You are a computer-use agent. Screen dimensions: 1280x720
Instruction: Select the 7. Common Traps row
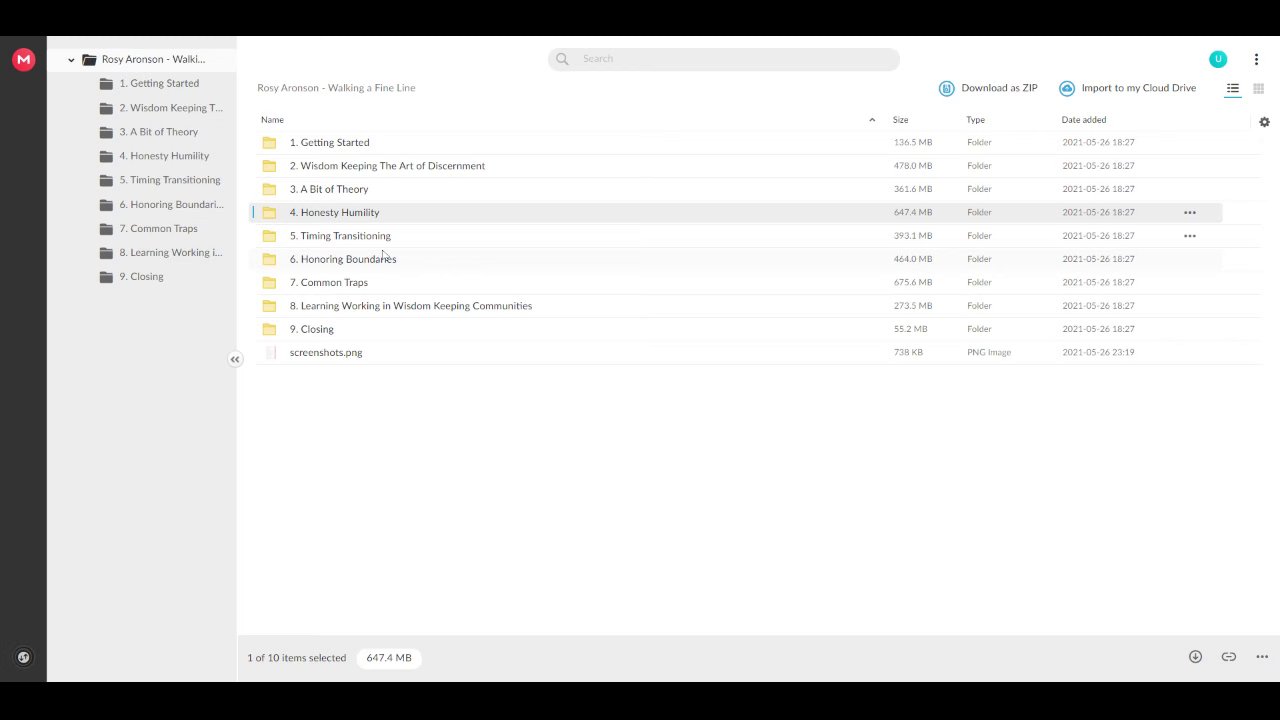click(735, 283)
